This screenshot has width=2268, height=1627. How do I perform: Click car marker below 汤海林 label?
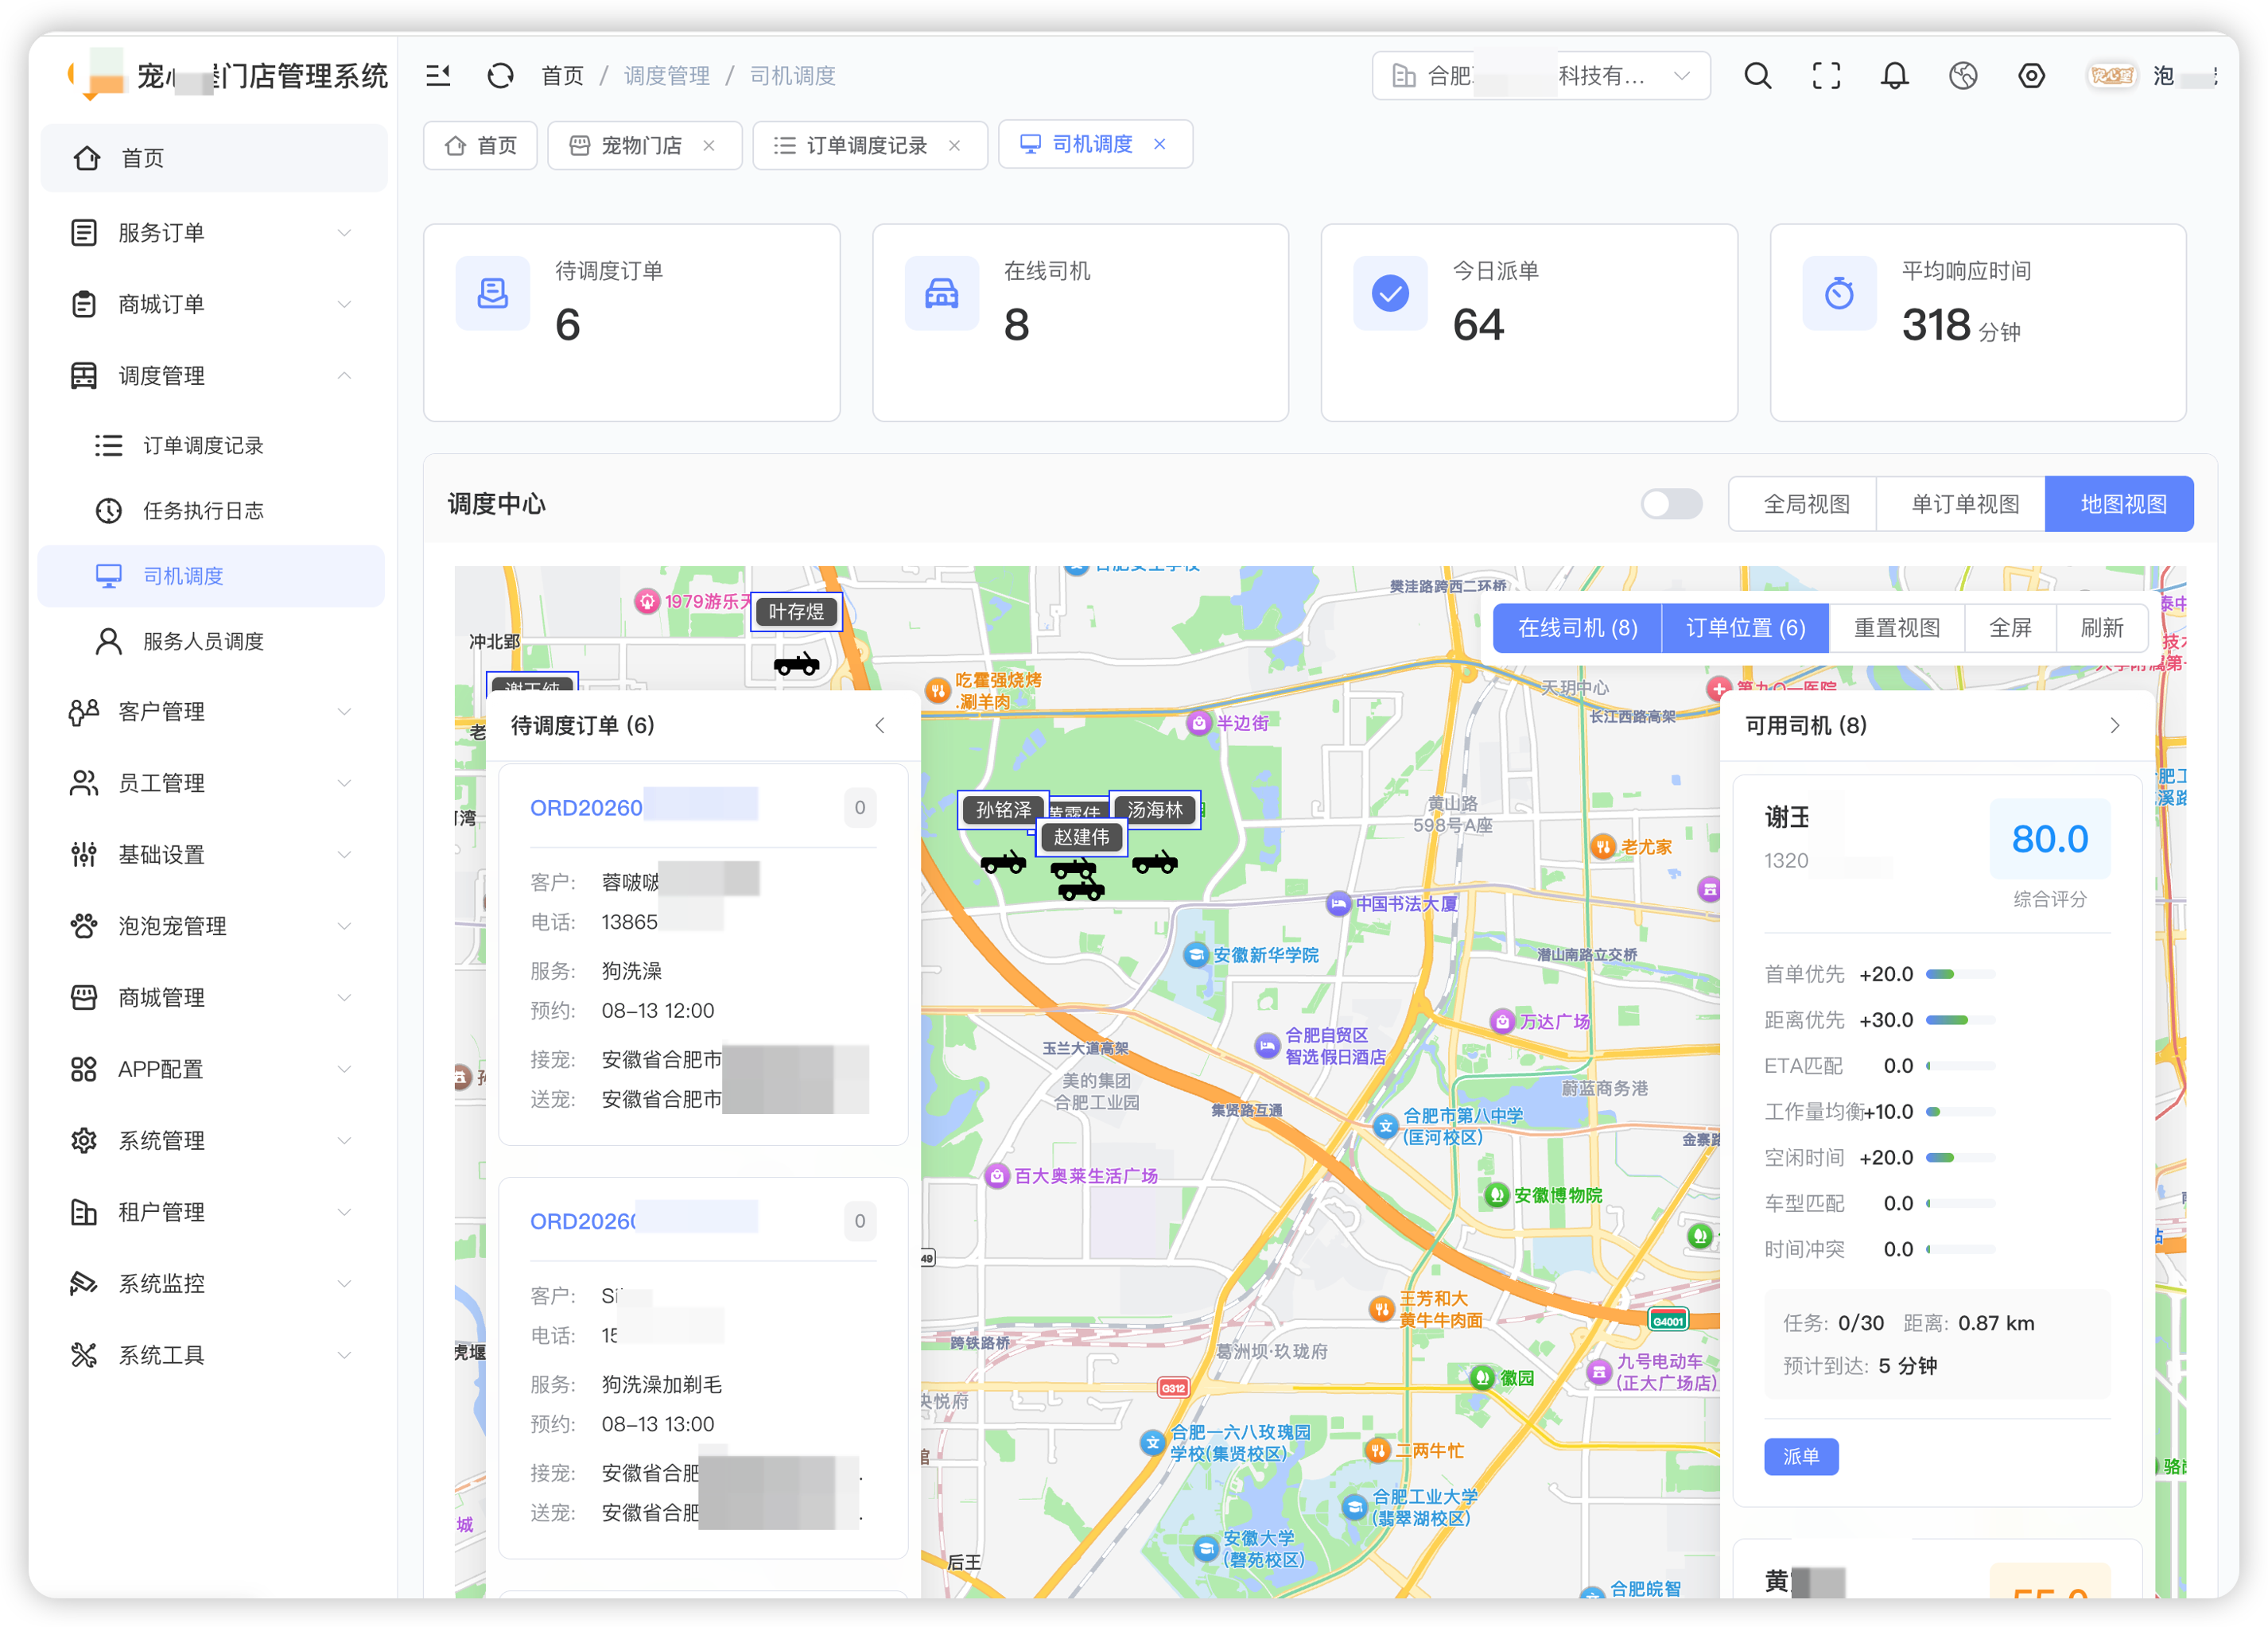click(1155, 861)
